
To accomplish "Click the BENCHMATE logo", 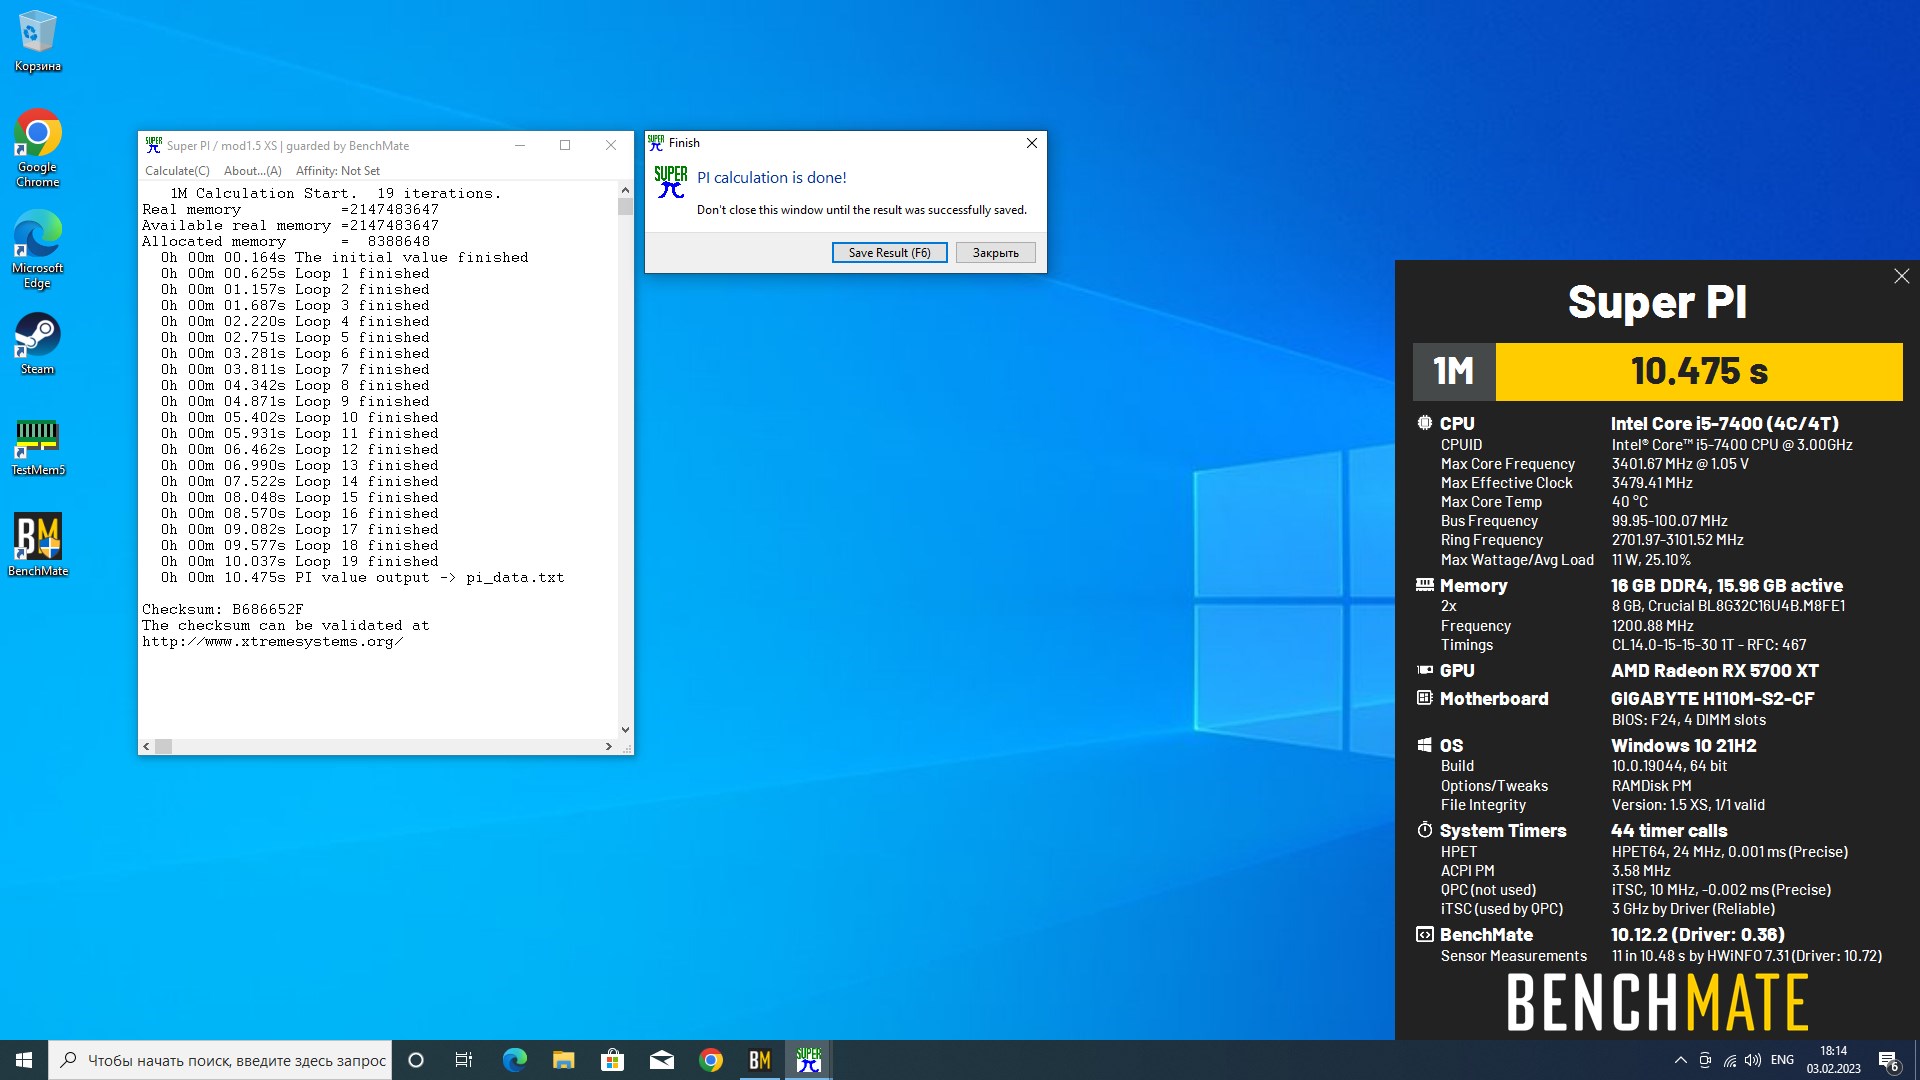I will point(1657,1003).
